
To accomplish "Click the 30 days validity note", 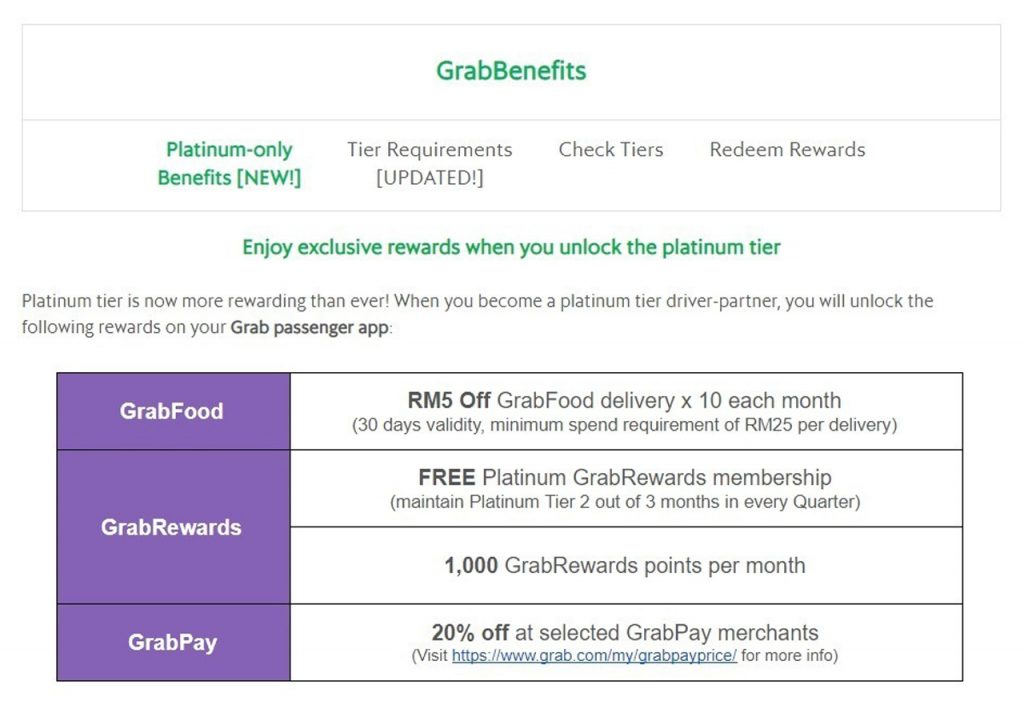I will point(624,425).
